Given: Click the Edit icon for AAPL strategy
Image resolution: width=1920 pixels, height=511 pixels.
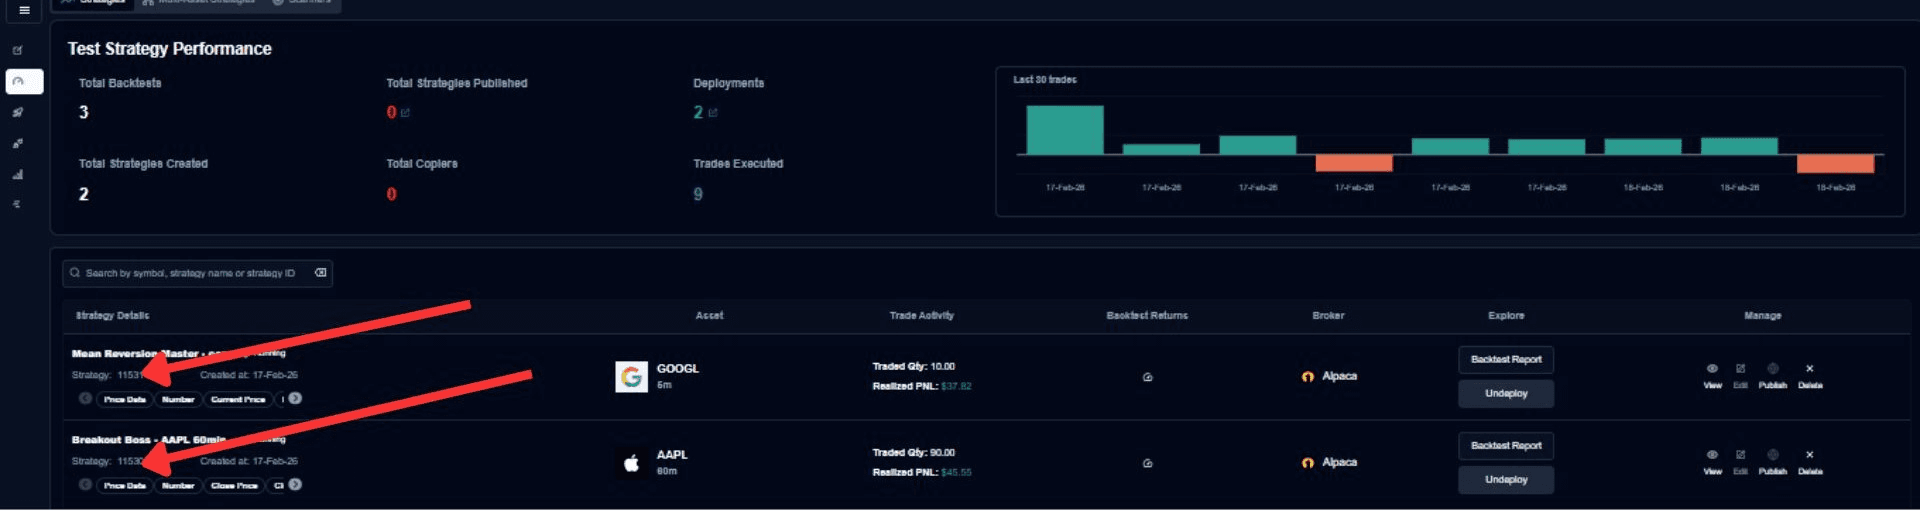Looking at the screenshot, I should [x=1740, y=455].
